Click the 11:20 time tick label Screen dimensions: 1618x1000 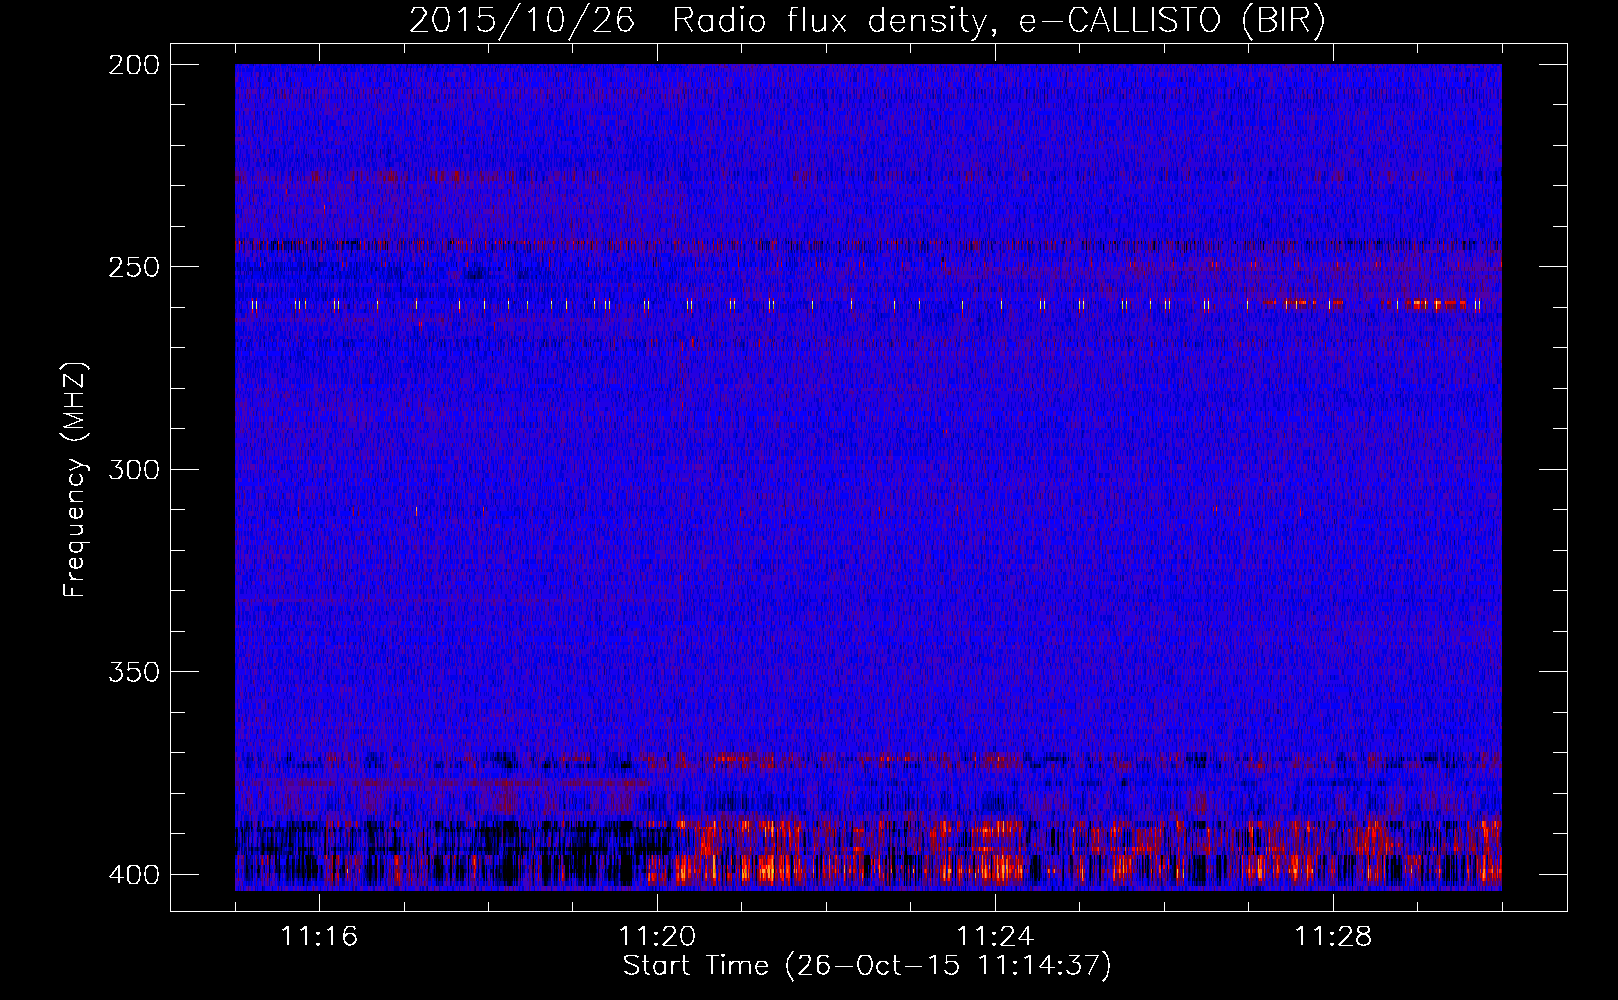point(657,936)
